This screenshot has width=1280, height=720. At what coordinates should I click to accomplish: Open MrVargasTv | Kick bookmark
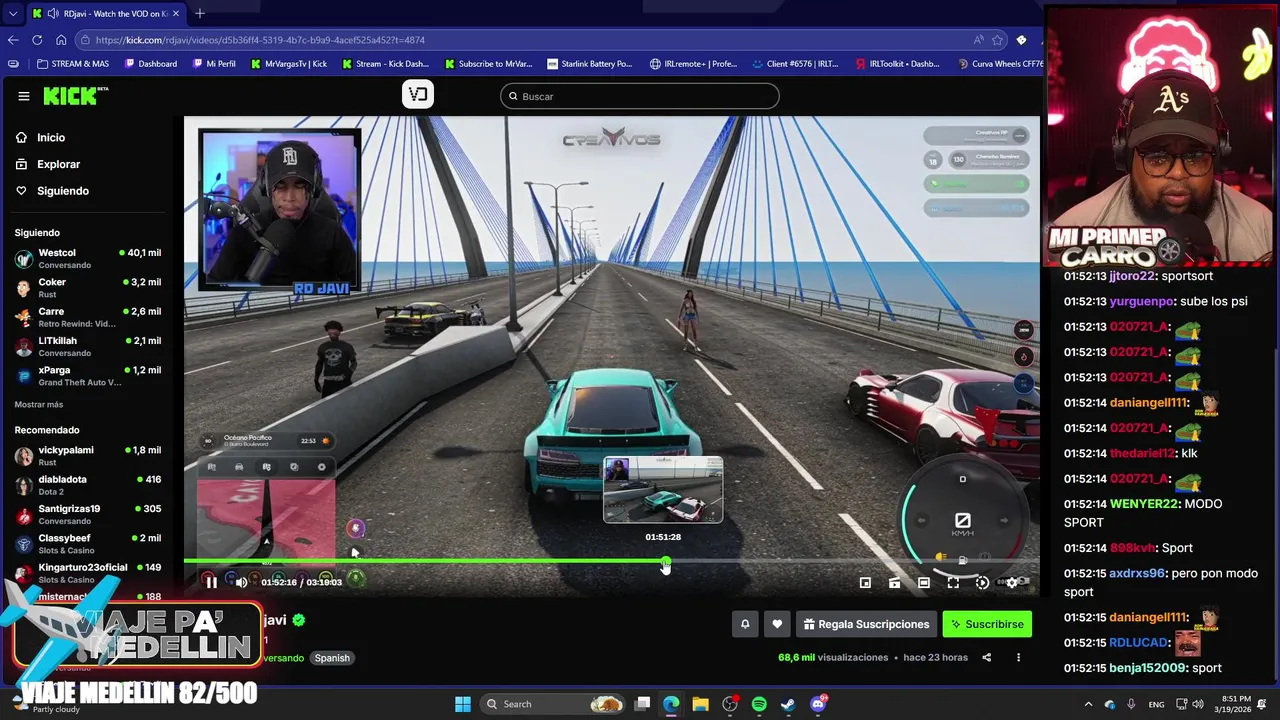[289, 64]
